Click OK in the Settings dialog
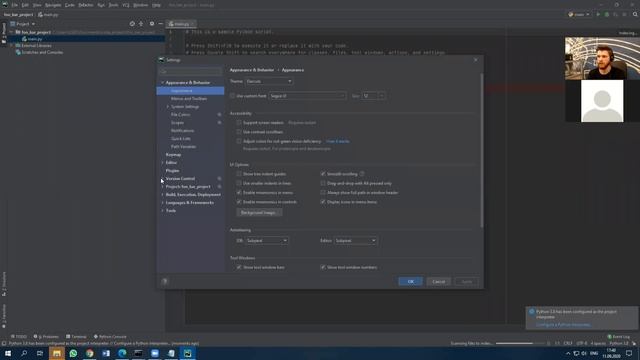 click(x=411, y=282)
